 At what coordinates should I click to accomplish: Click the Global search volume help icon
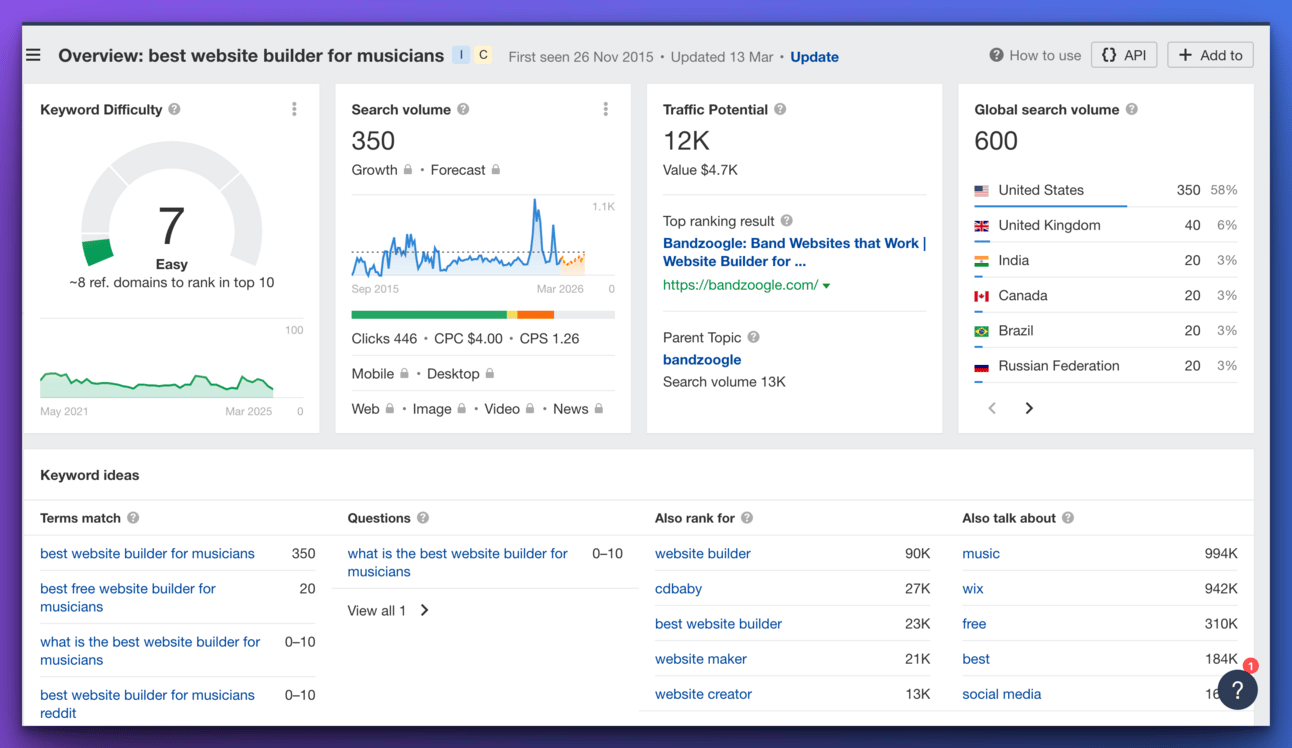point(1132,109)
